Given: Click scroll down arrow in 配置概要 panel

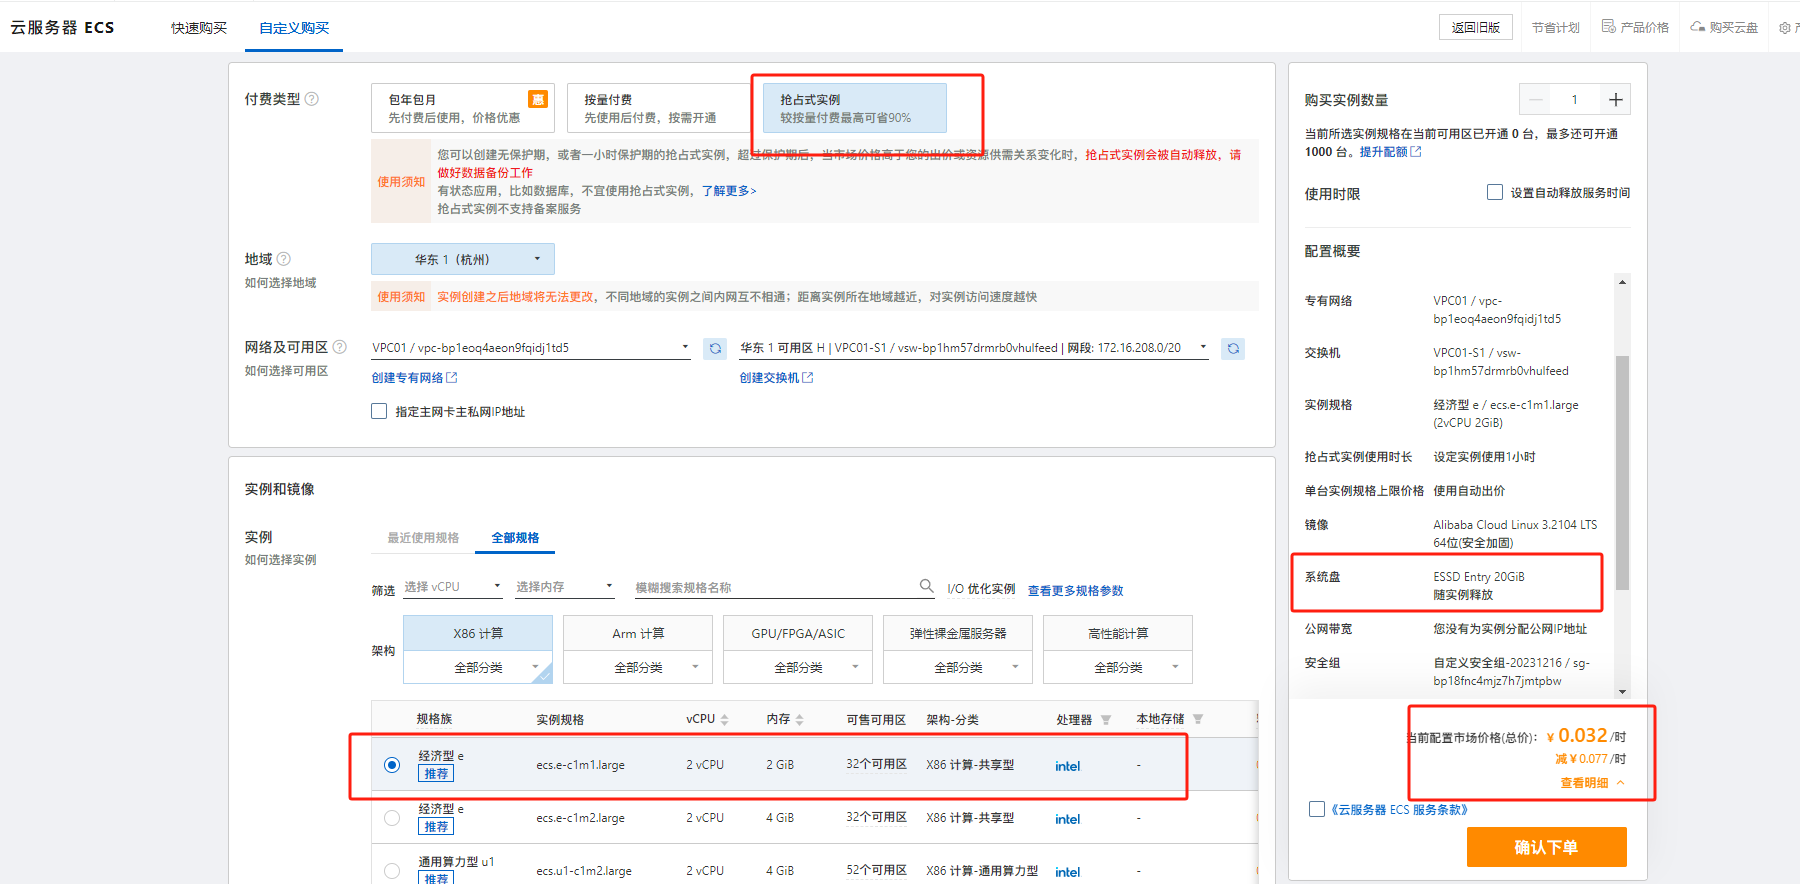Looking at the screenshot, I should point(1622,691).
